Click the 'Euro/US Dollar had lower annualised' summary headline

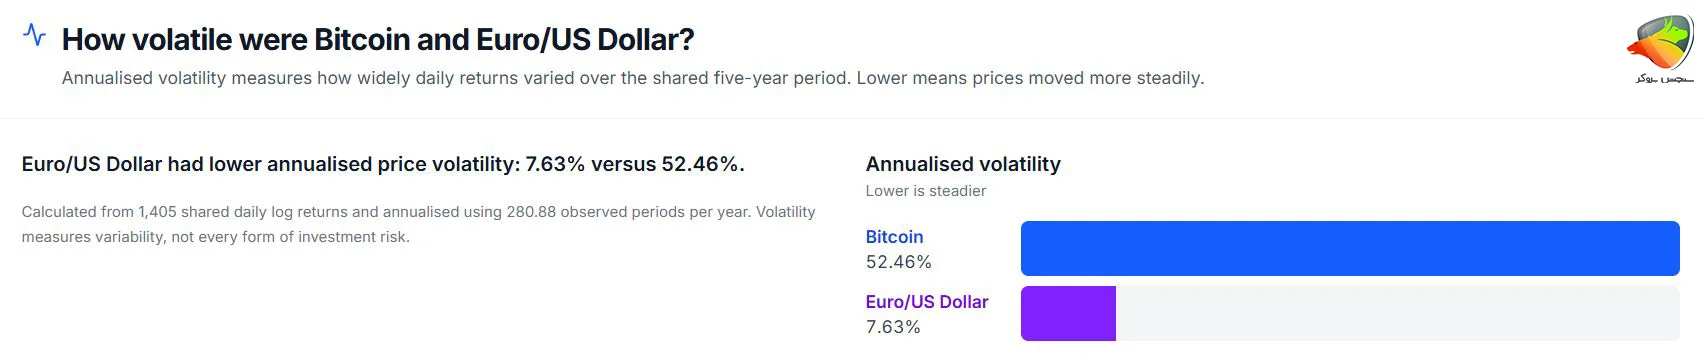(x=383, y=164)
